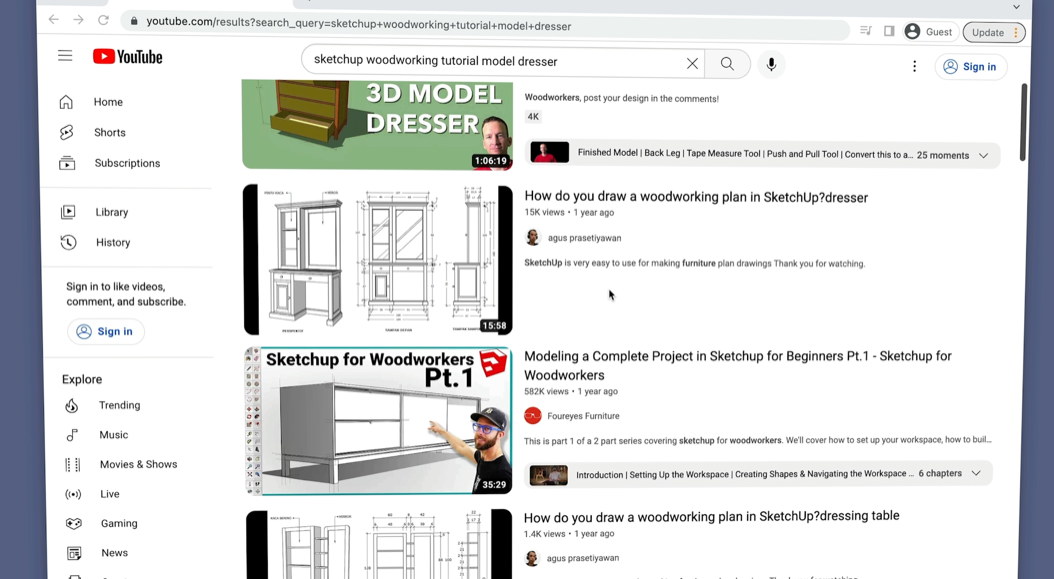Click the browser address bar URL
This screenshot has width=1054, height=579.
tap(358, 24)
